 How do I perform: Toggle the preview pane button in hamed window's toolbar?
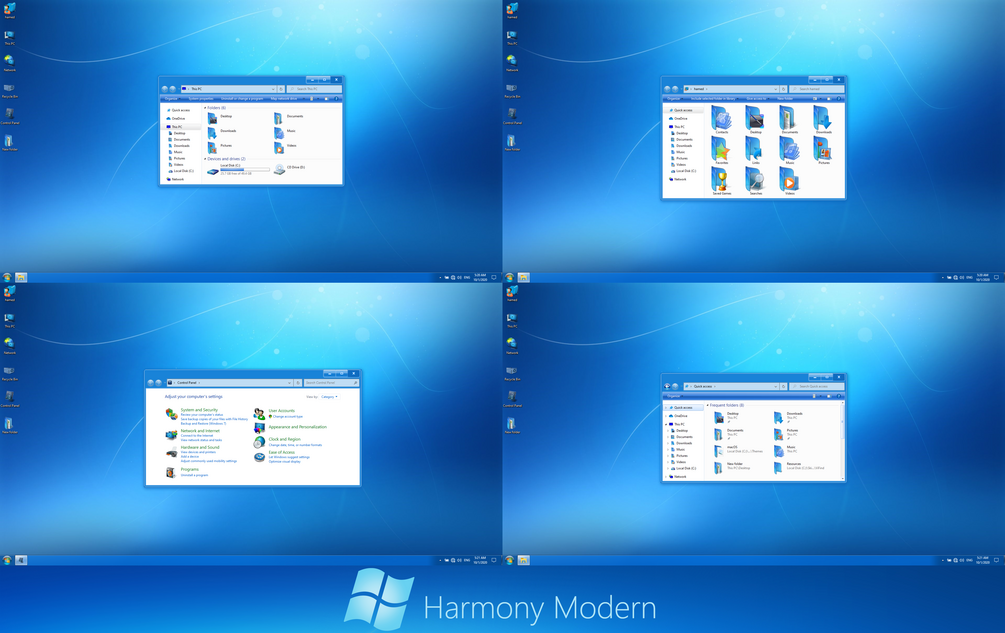click(829, 99)
